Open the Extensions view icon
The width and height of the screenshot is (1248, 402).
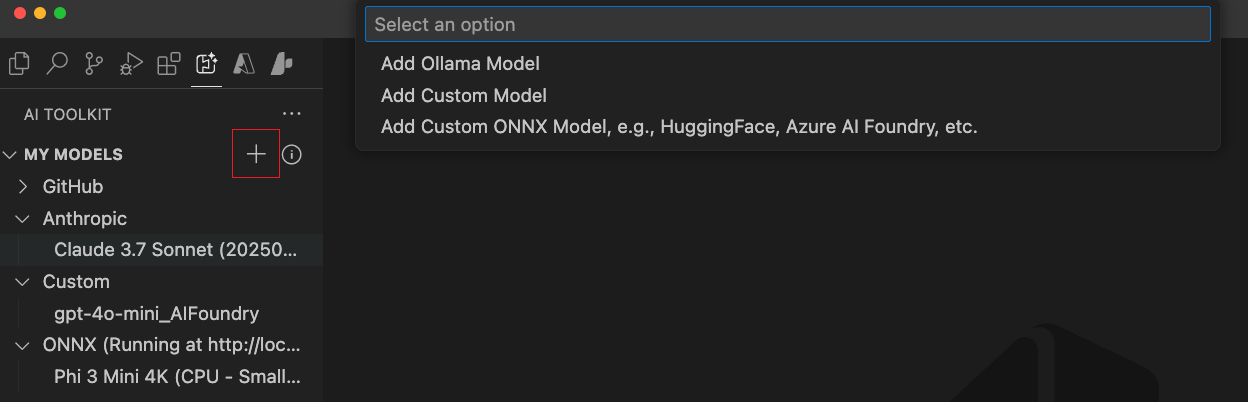168,65
